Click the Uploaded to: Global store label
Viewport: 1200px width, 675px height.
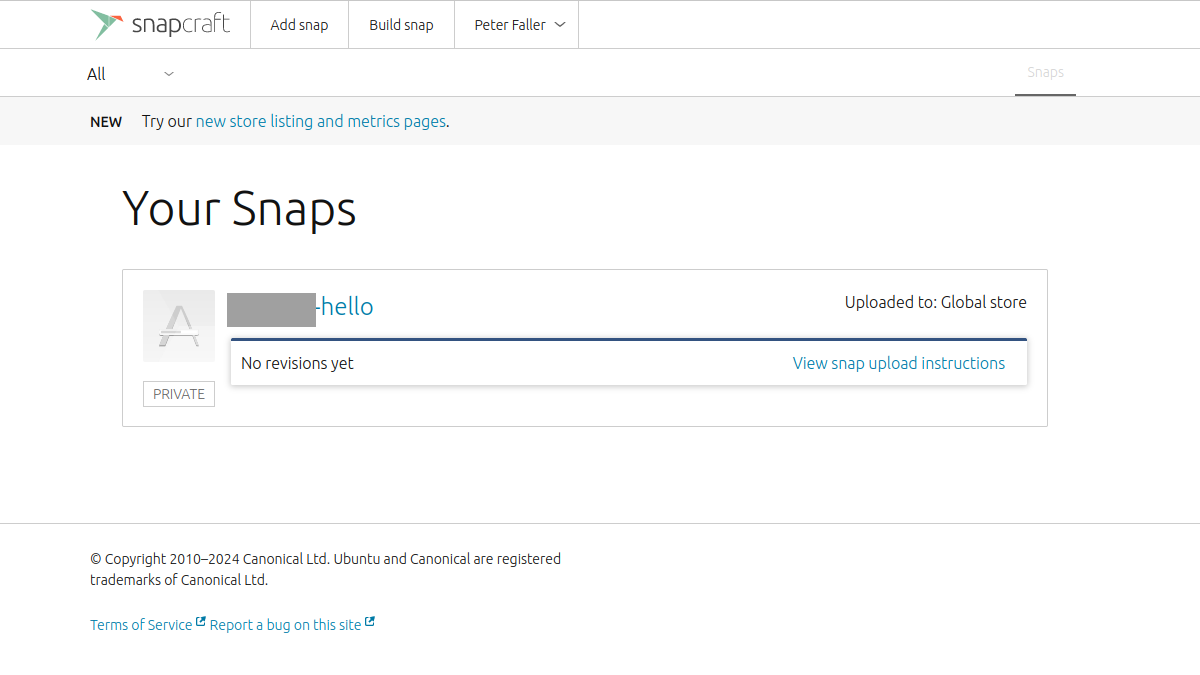point(935,302)
